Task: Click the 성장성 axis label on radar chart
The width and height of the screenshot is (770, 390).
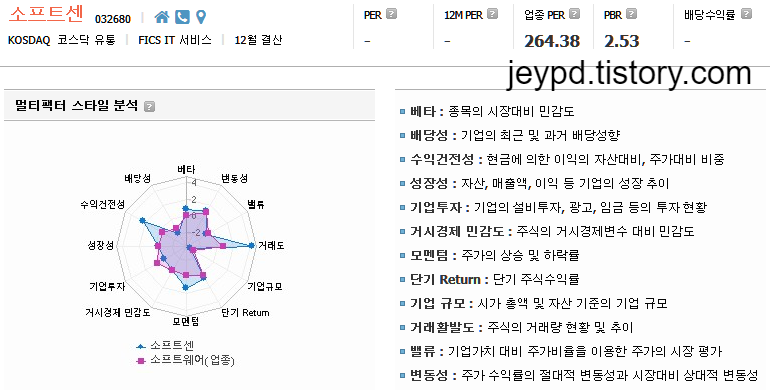Action: (101, 245)
